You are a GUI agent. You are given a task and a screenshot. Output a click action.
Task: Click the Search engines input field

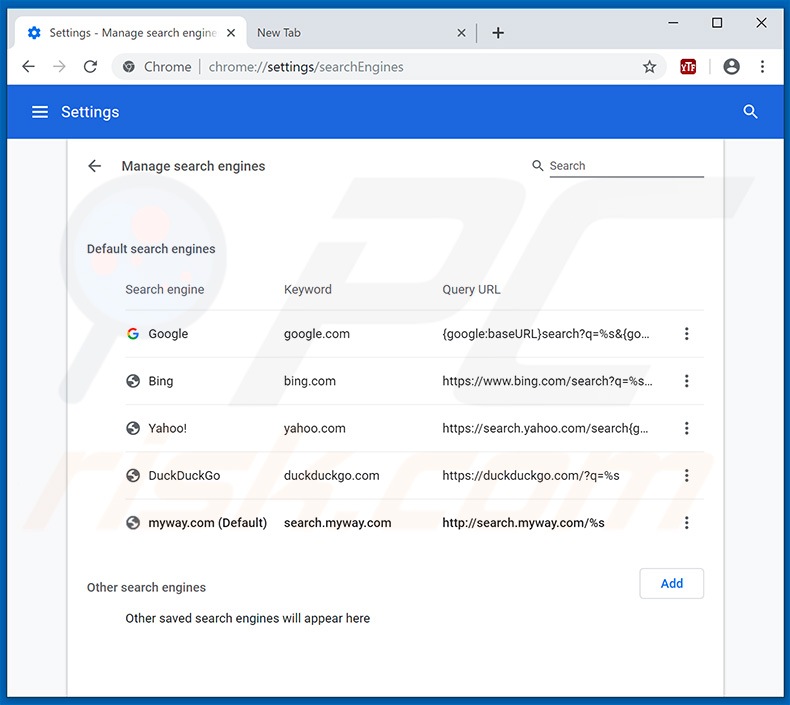pos(626,166)
